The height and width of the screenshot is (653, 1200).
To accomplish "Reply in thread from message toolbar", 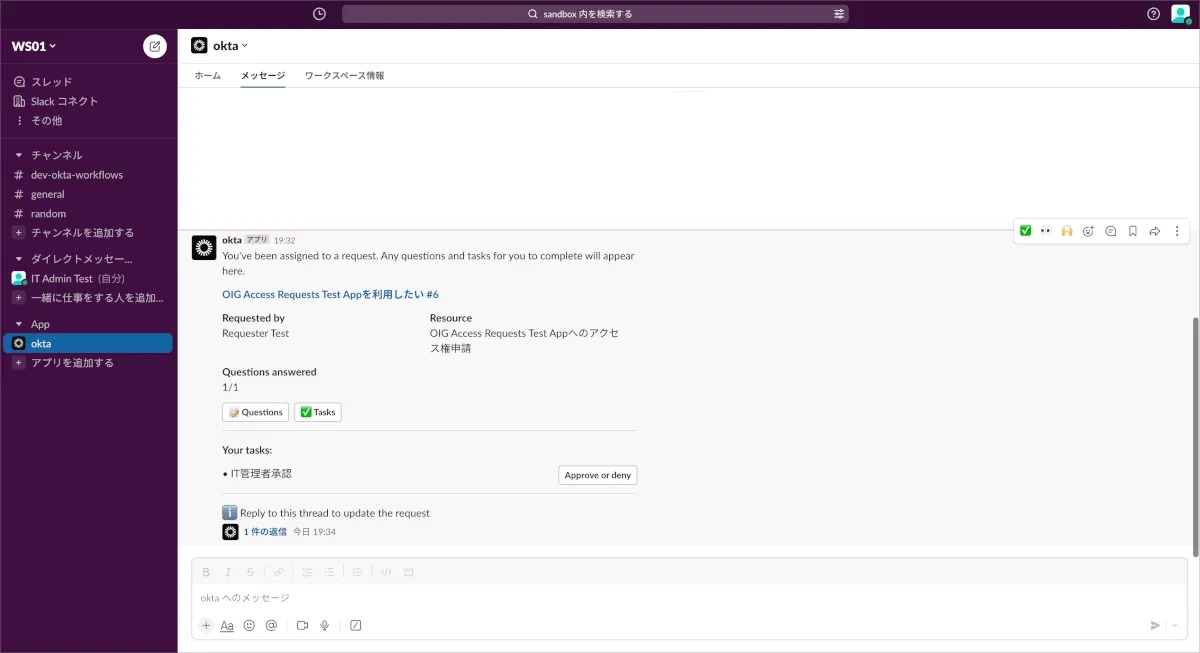I will (1111, 231).
